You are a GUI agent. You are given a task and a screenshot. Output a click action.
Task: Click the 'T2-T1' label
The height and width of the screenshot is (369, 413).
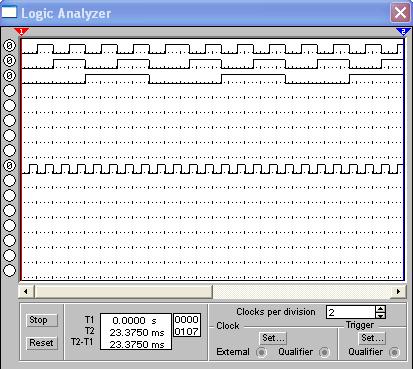tap(82, 342)
